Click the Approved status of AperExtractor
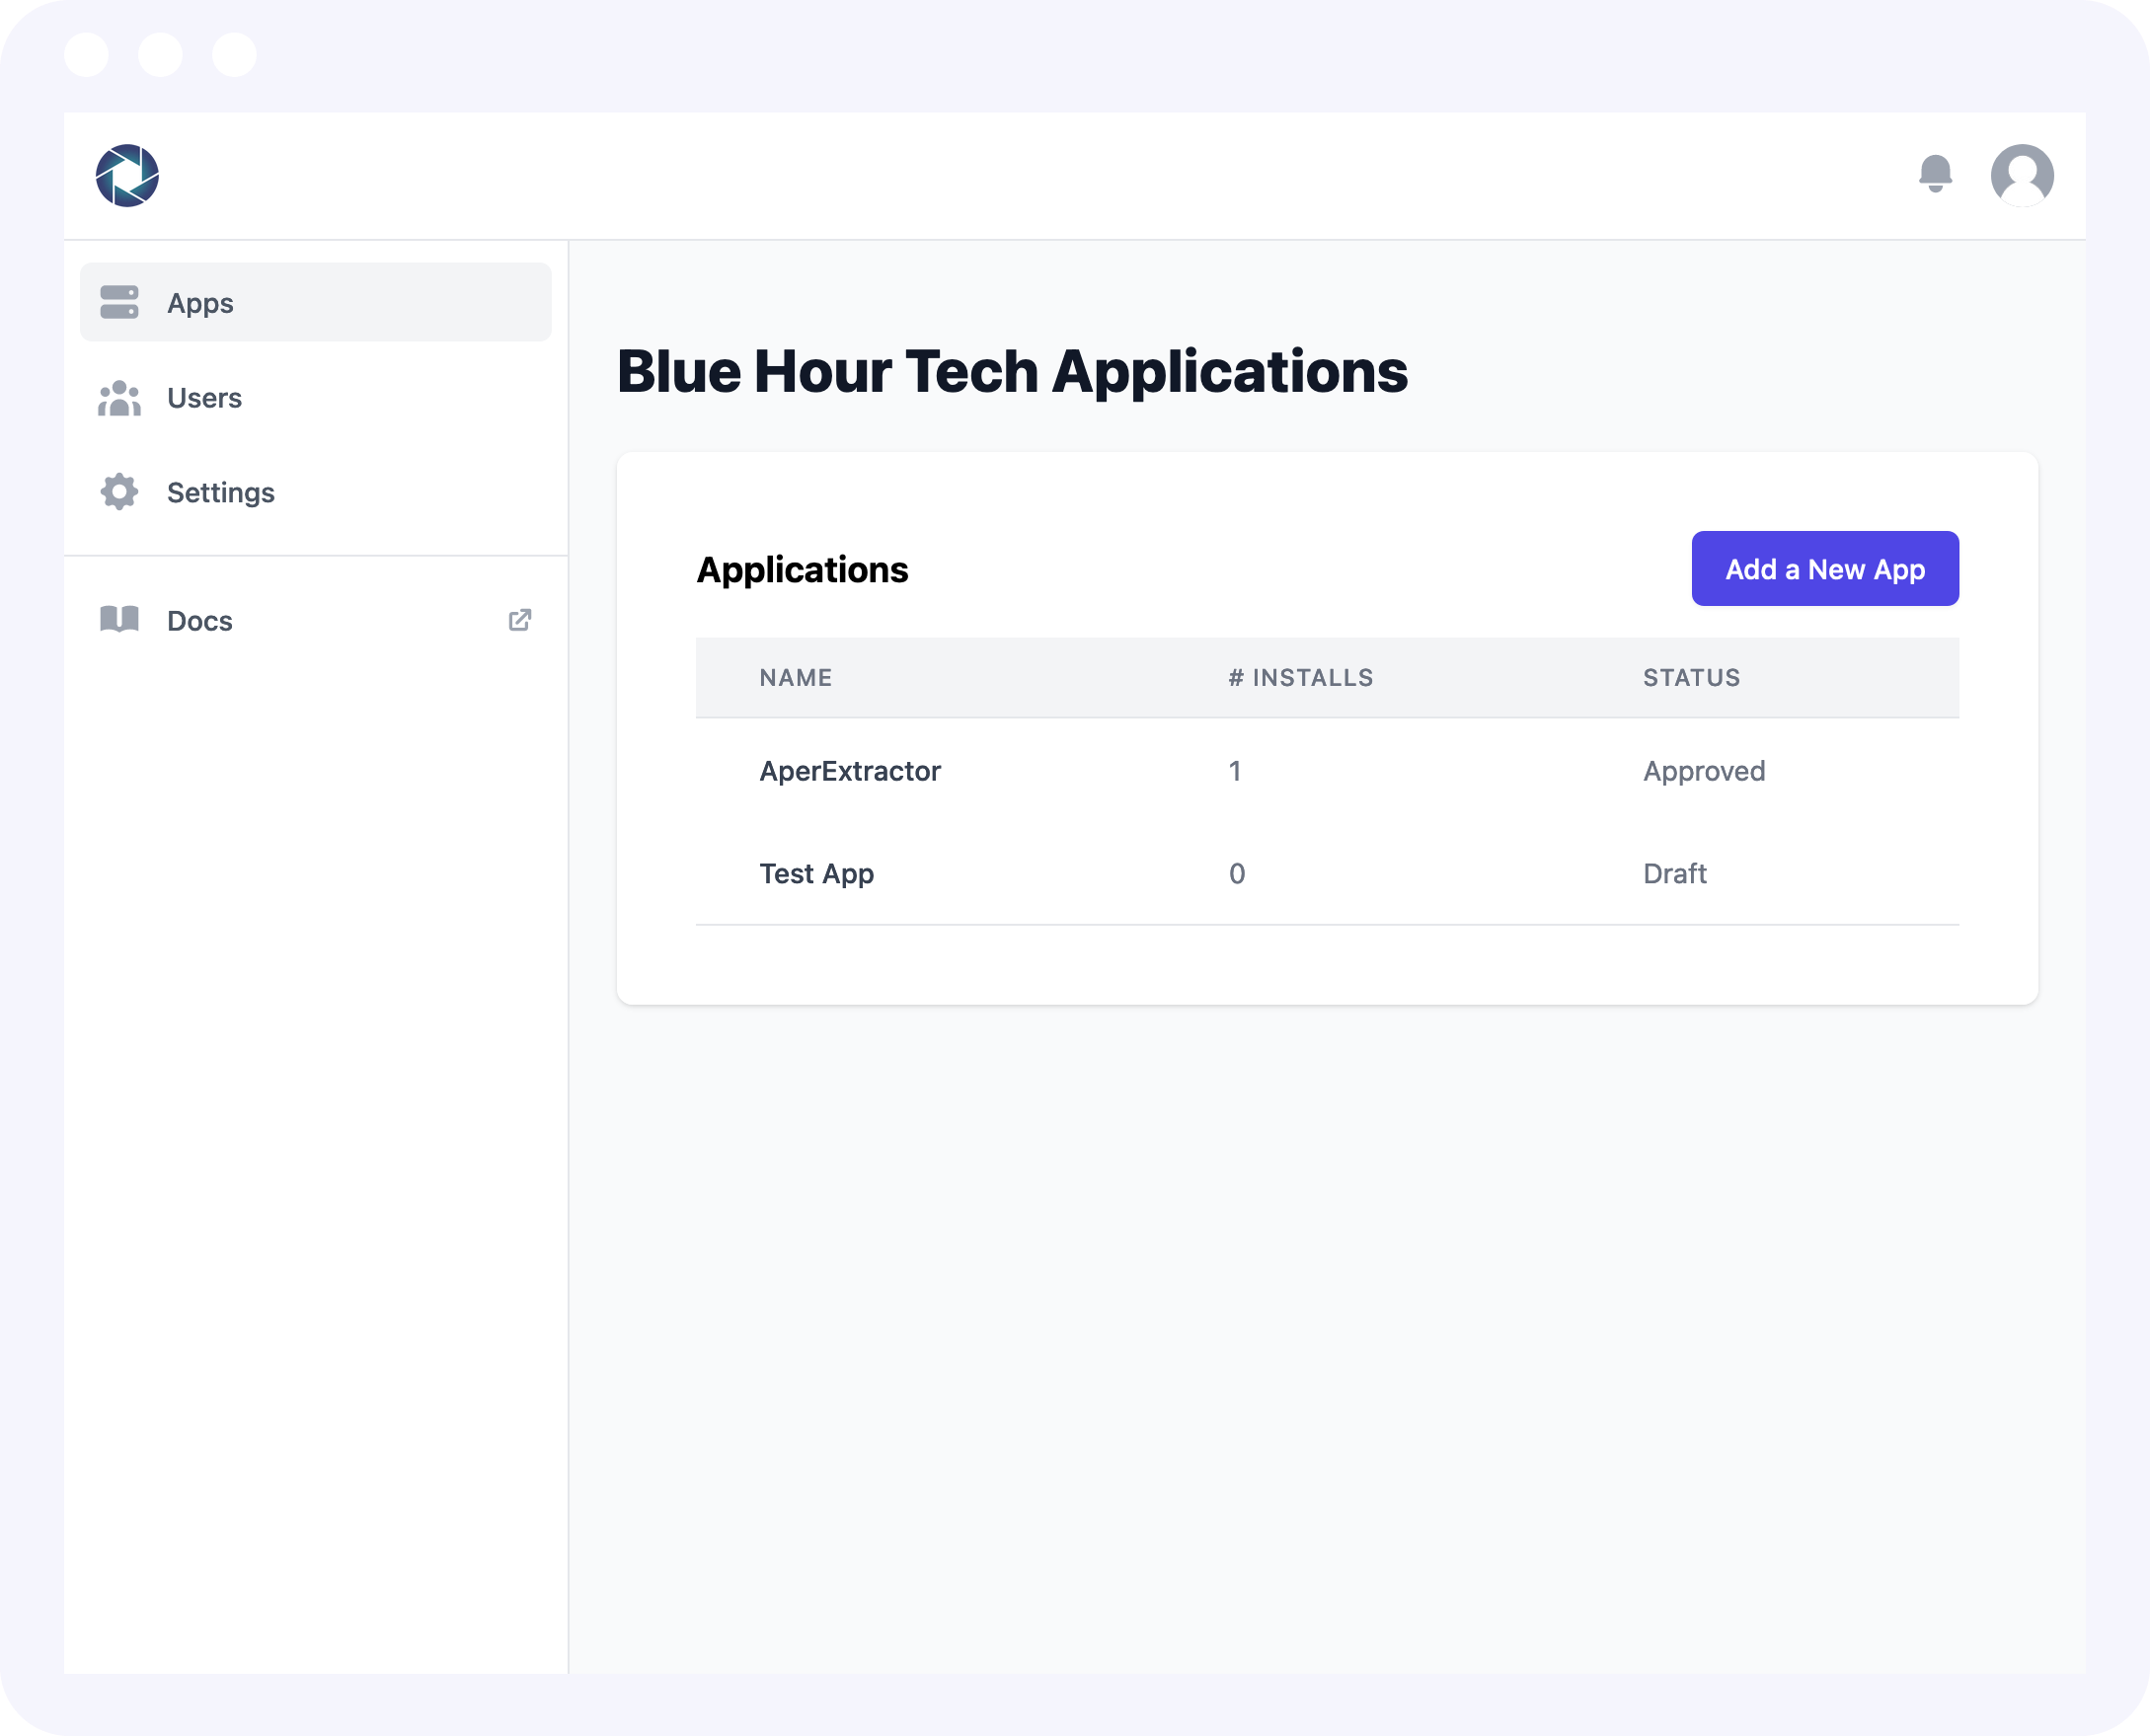The height and width of the screenshot is (1736, 2150). (x=1703, y=771)
